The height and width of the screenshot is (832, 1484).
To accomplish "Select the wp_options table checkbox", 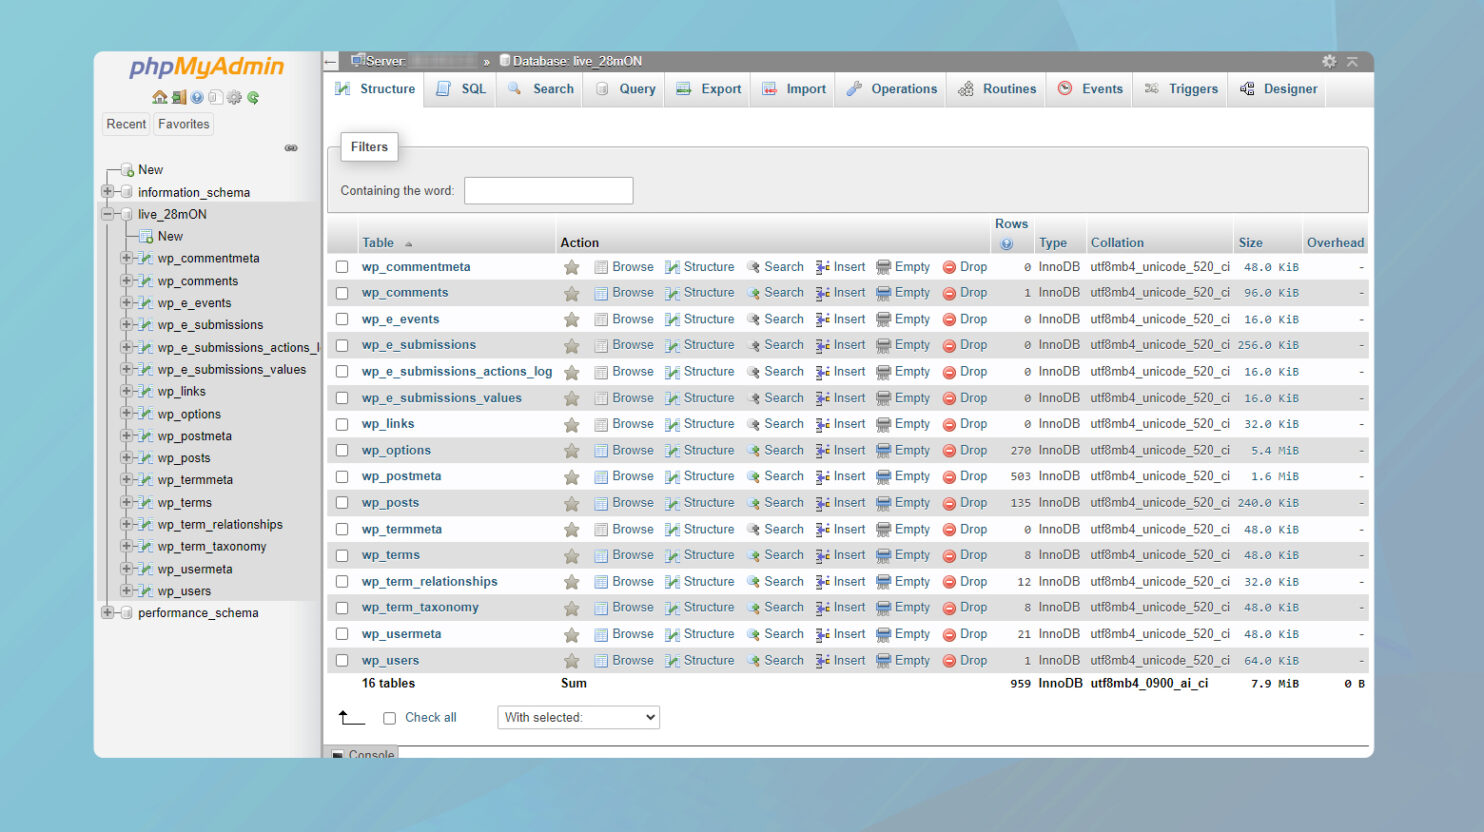I will pos(342,450).
